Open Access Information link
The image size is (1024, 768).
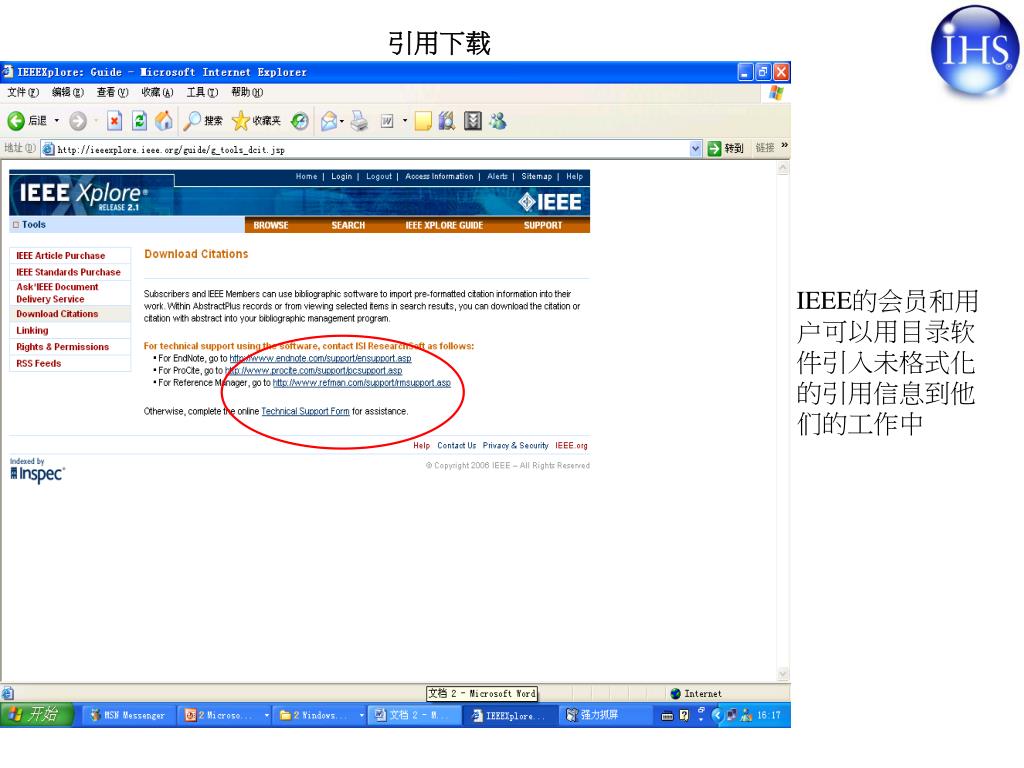pyautogui.click(x=440, y=176)
